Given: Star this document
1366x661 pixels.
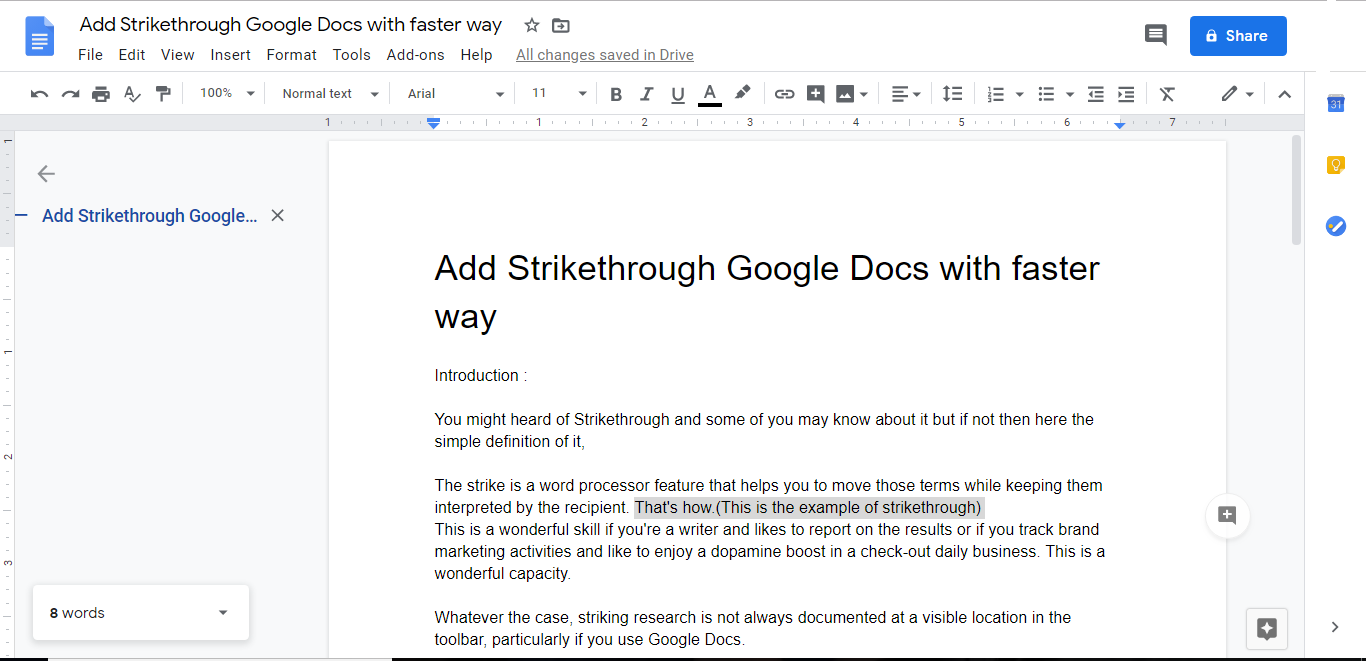Looking at the screenshot, I should (532, 25).
